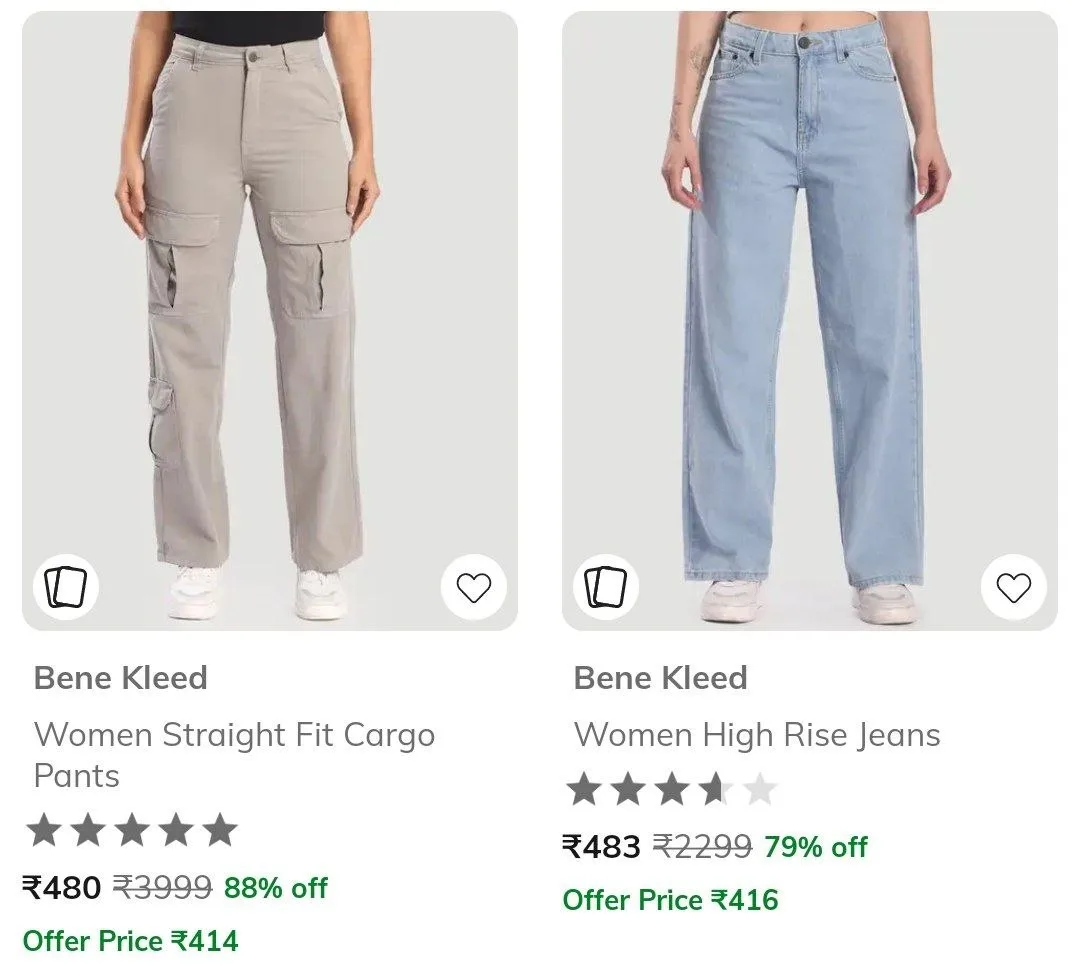Click the struck-through ₹3999 original price
This screenshot has height=969, width=1079.
tap(162, 888)
